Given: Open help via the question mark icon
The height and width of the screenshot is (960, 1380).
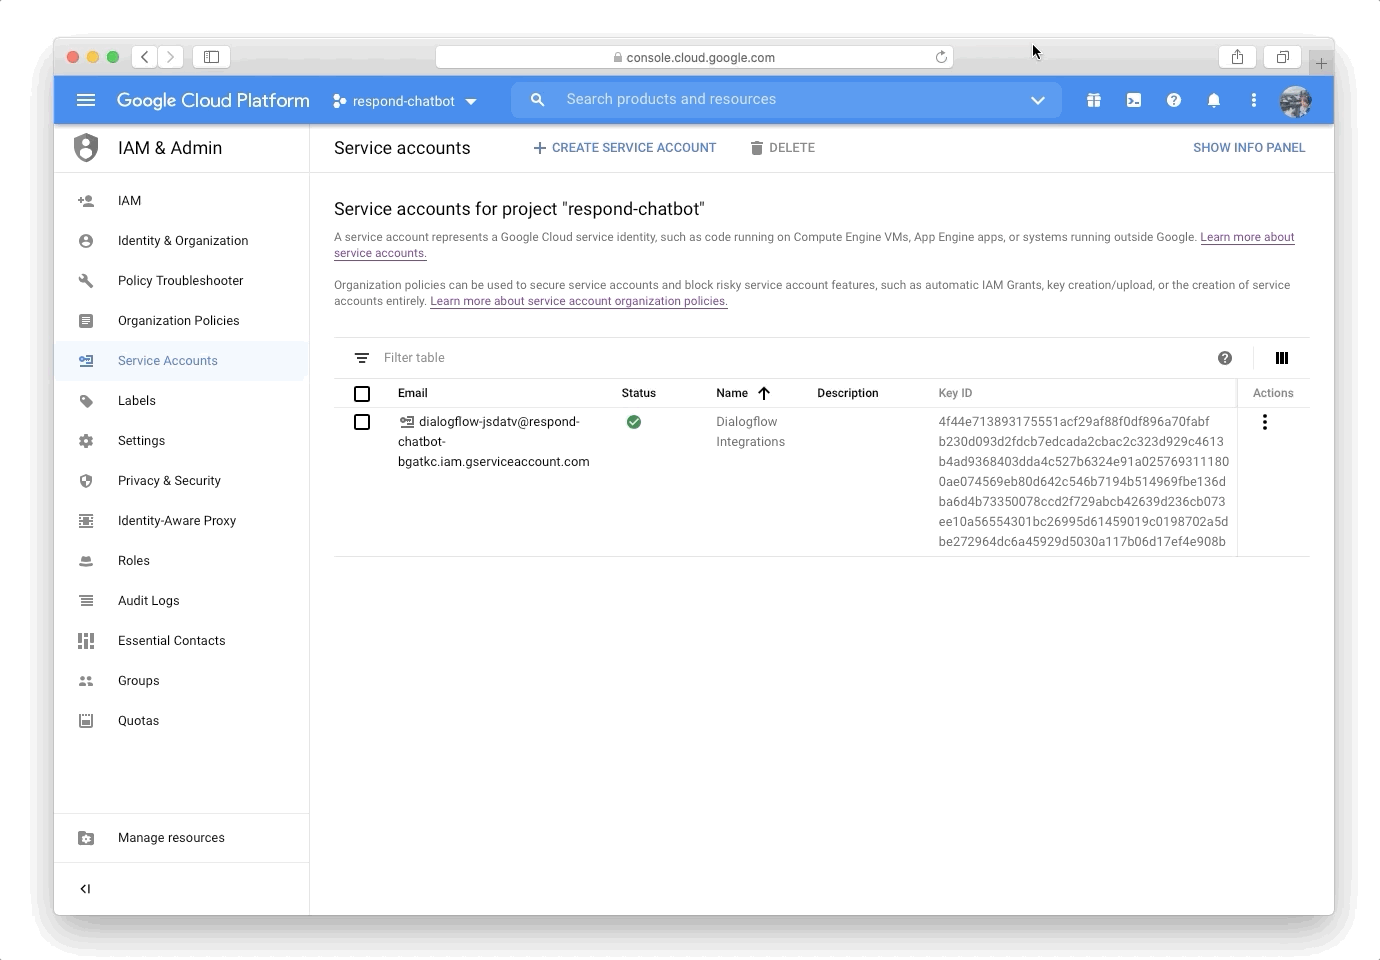Looking at the screenshot, I should 1174,100.
